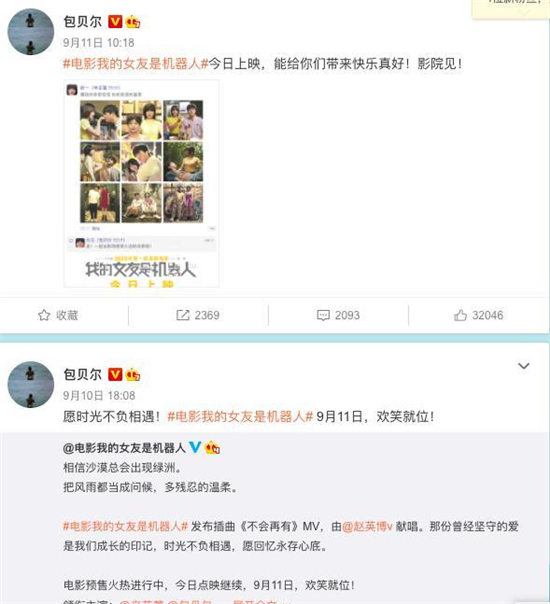This screenshot has width=550, height=604.
Task: Click username 包贝尔 on the first post
Action: 82,22
